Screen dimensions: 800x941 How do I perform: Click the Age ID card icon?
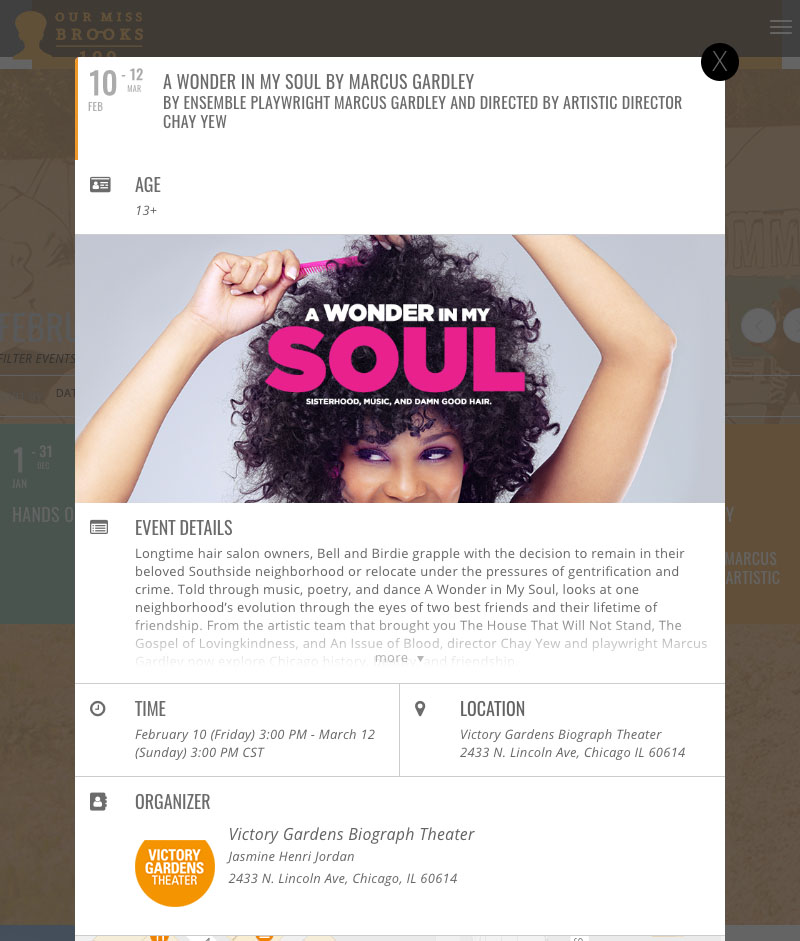point(100,184)
